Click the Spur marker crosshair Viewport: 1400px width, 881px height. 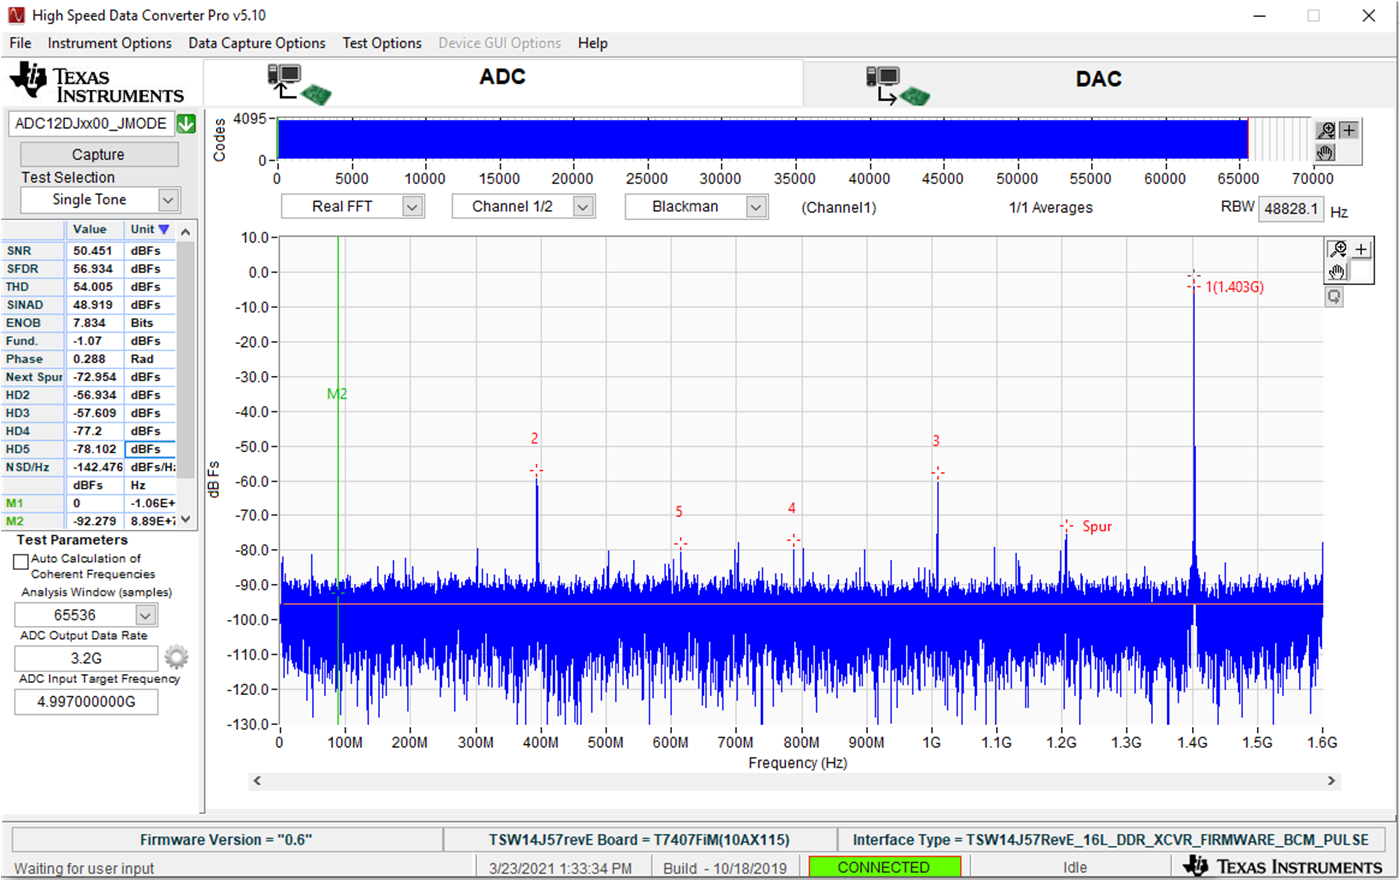coord(1066,526)
